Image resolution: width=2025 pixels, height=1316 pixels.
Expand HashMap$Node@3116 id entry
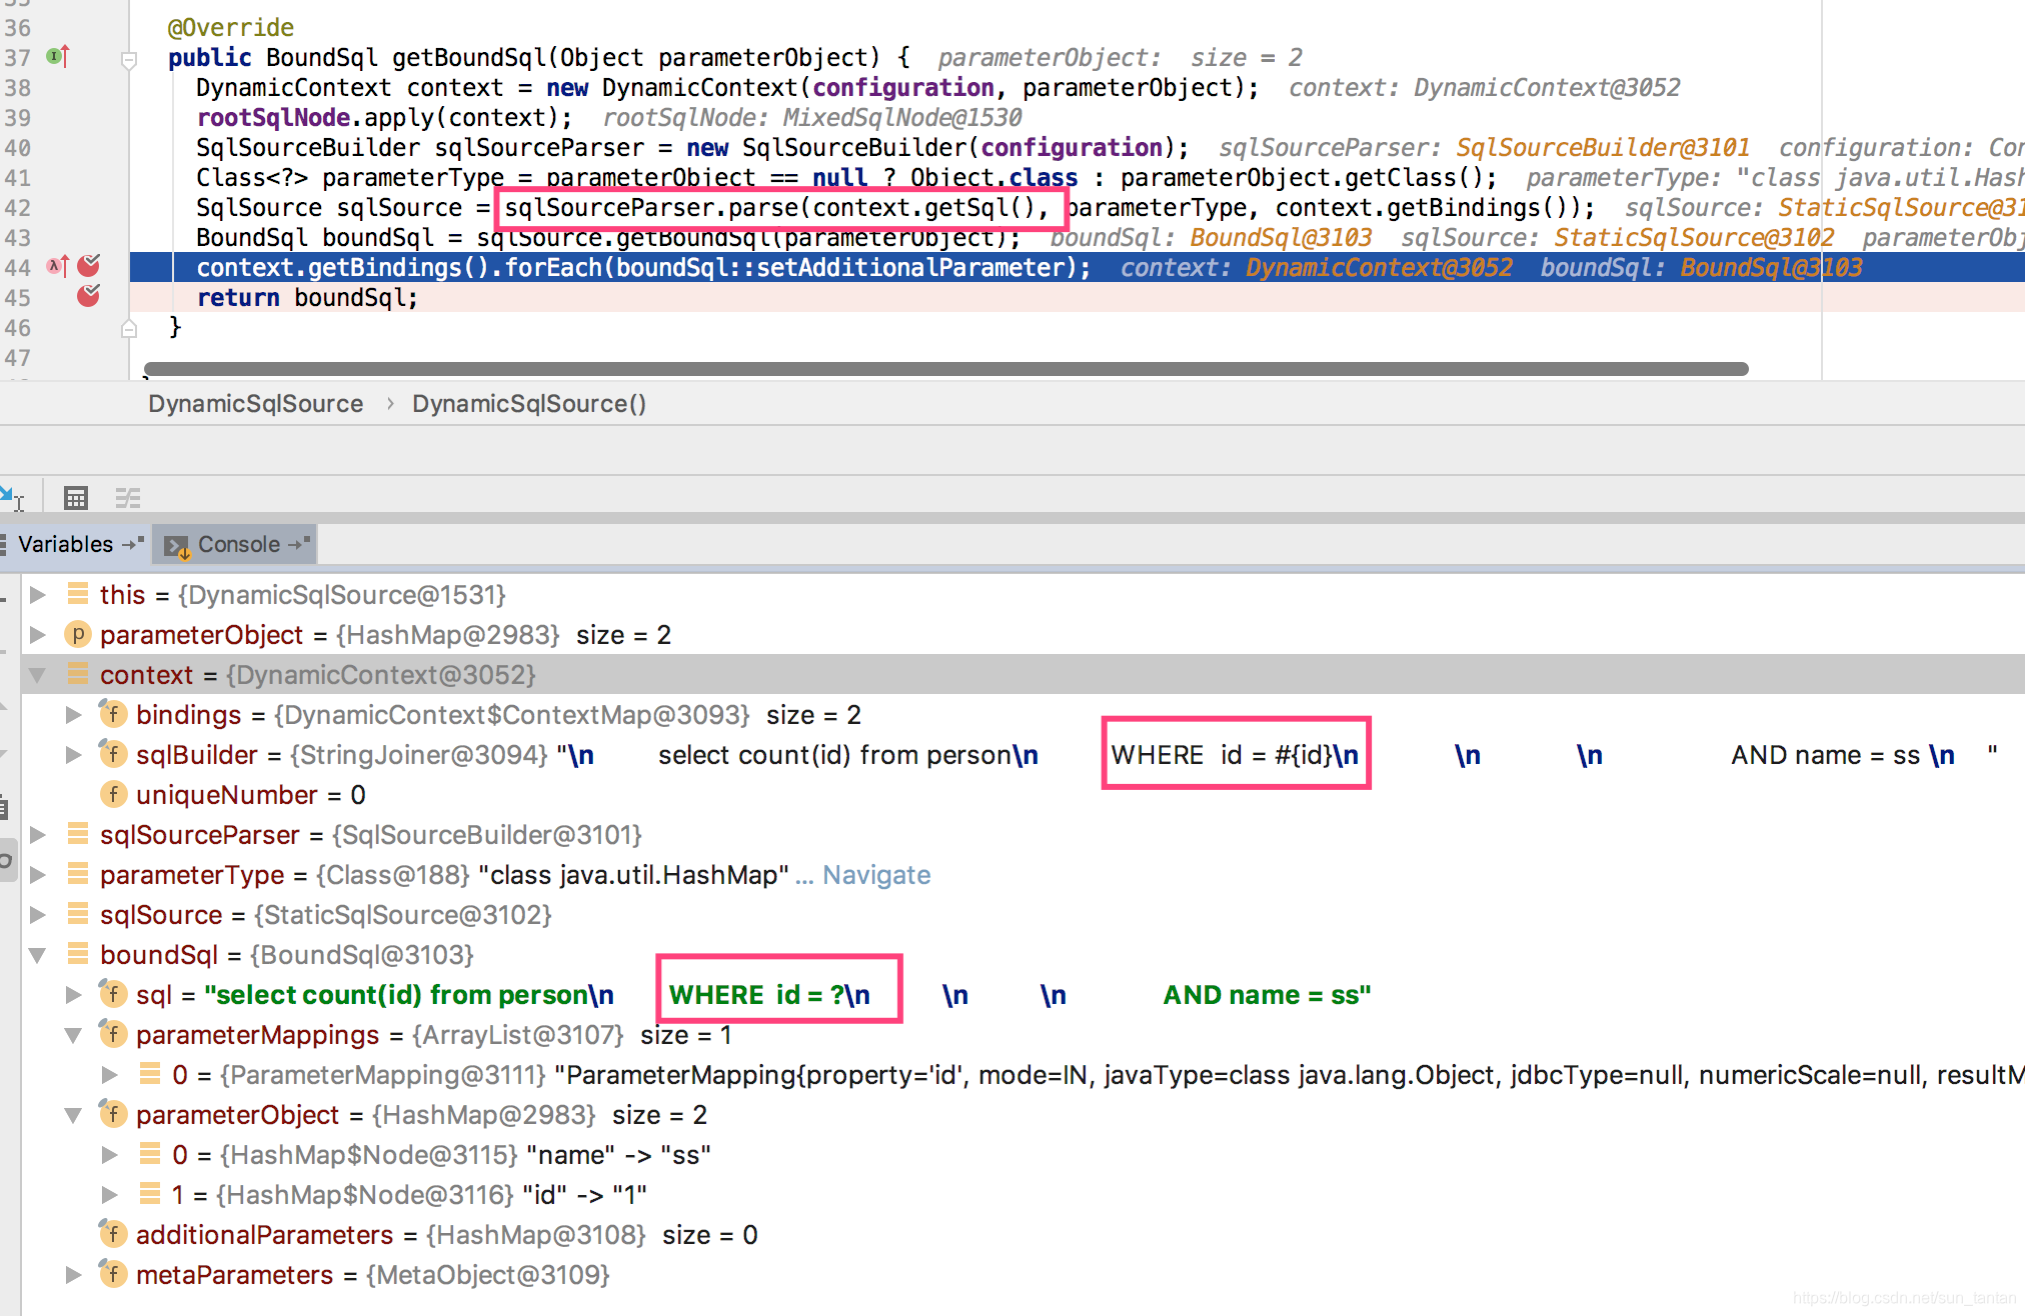pos(110,1195)
